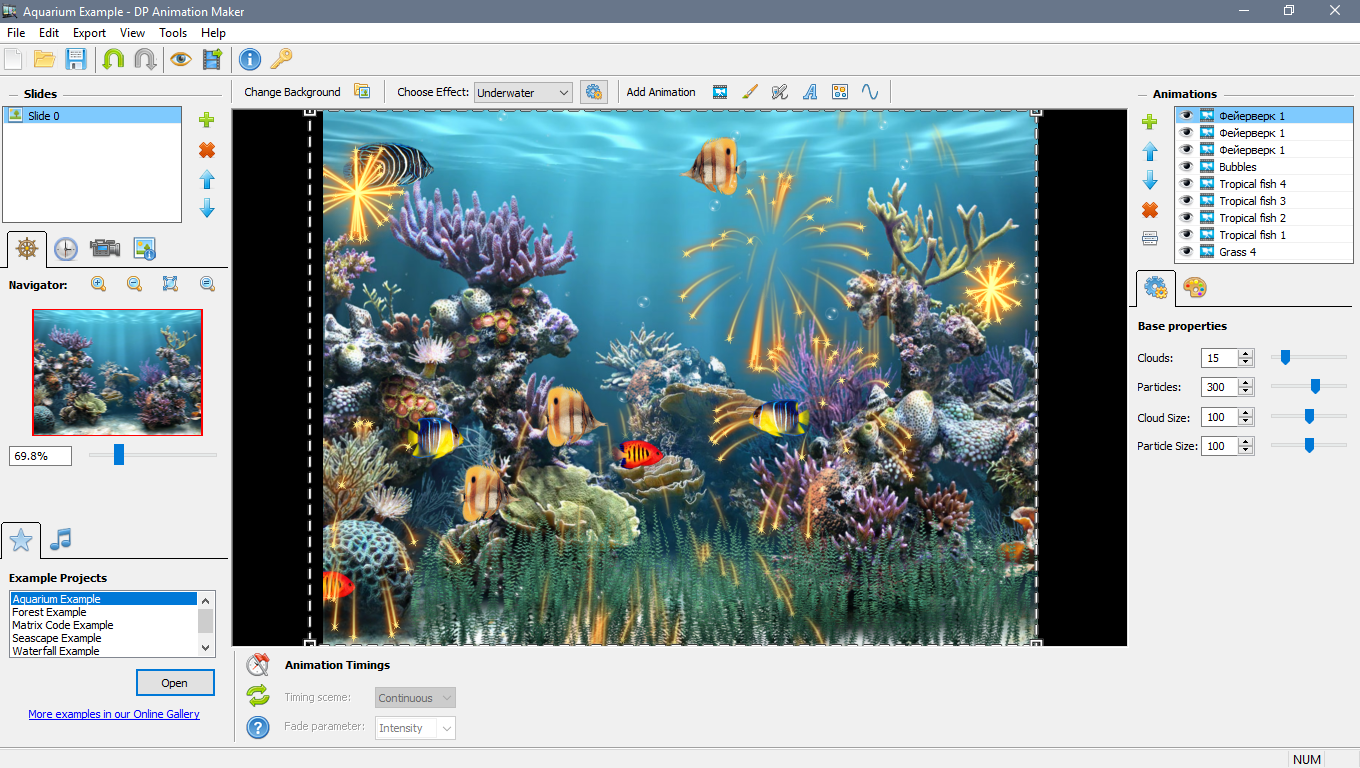The width and height of the screenshot is (1360, 768).
Task: Hide the Grass 4 animation layer
Action: point(1186,252)
